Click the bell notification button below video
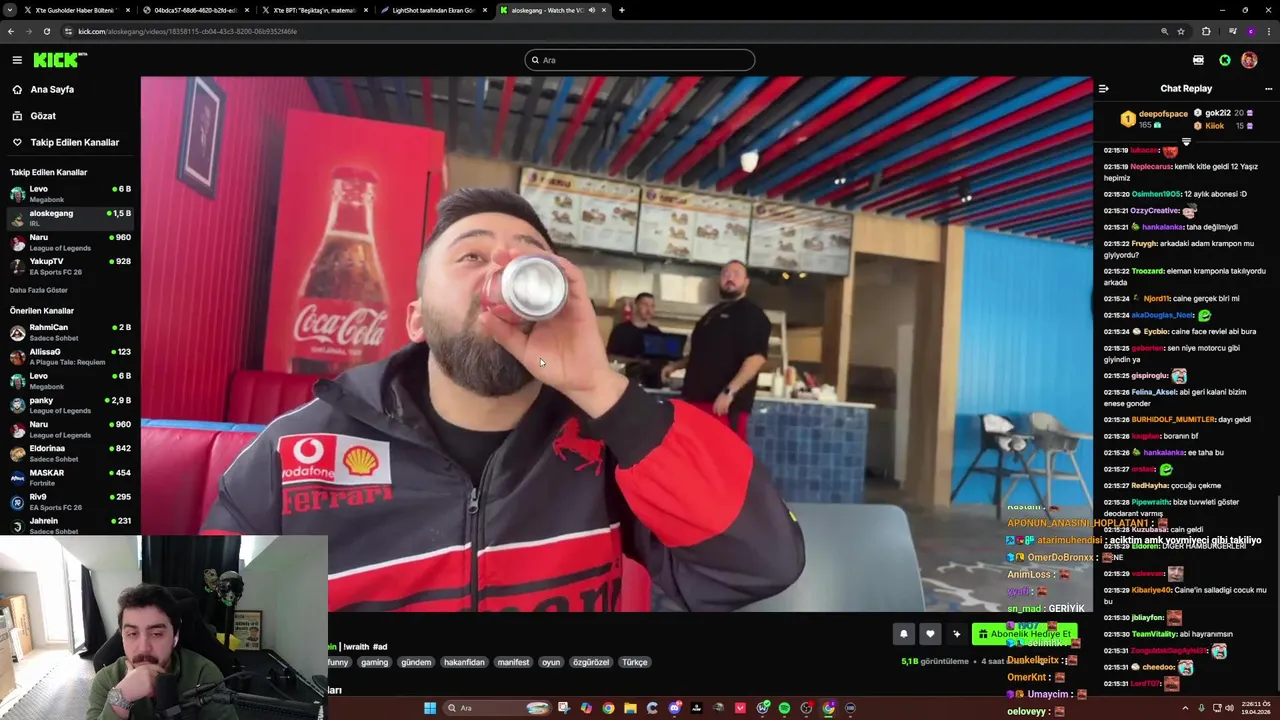 (x=904, y=633)
